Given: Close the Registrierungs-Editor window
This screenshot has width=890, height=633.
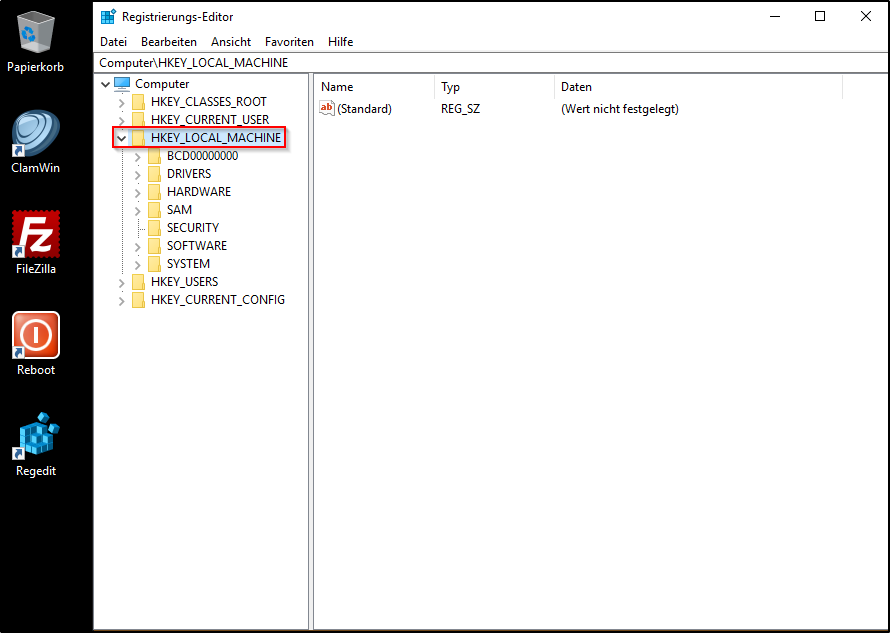Looking at the screenshot, I should point(866,16).
